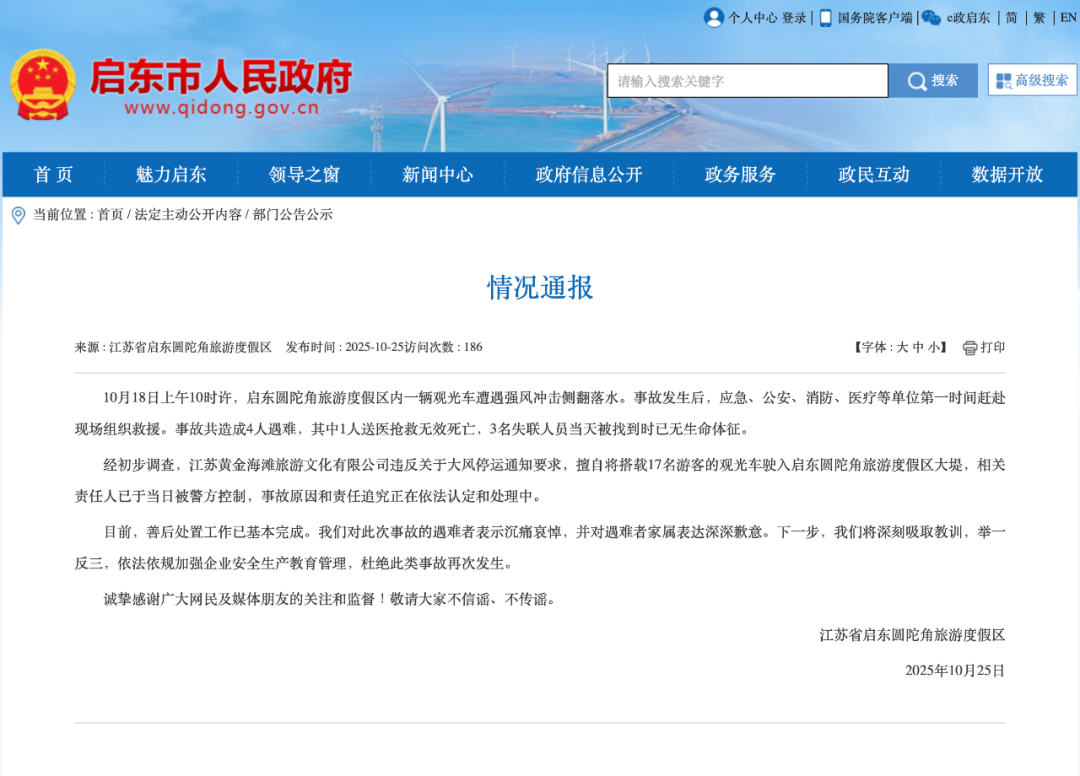The width and height of the screenshot is (1080, 776).
Task: Open 新闻中心 navigation item
Action: (437, 174)
